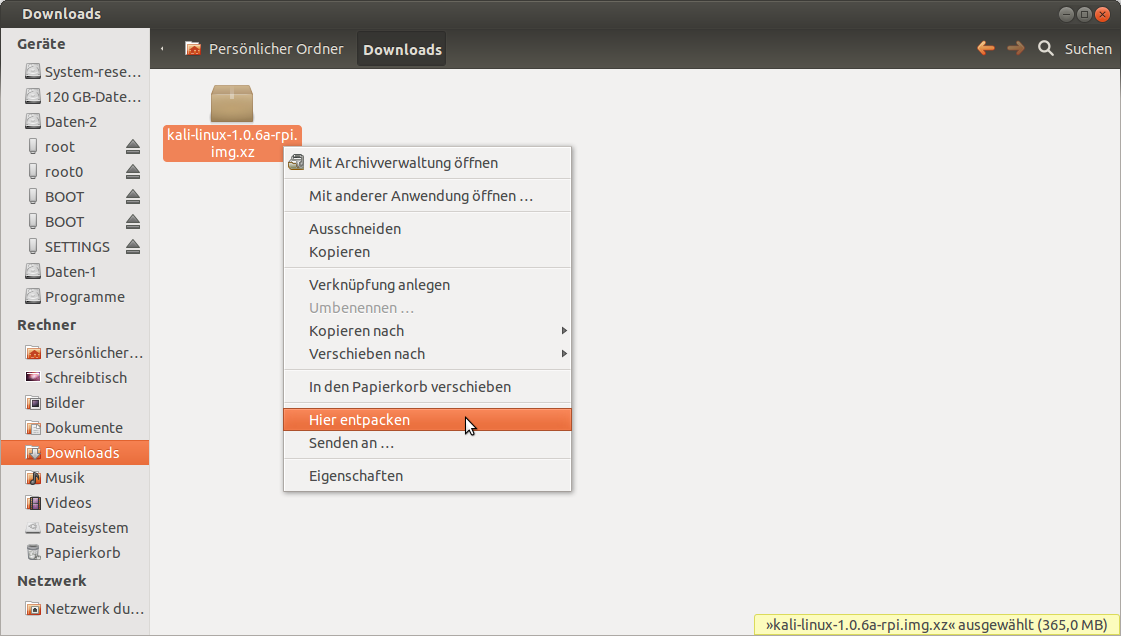Click the back arrow in toolbar
Screen dimensions: 1121x636
(986, 49)
